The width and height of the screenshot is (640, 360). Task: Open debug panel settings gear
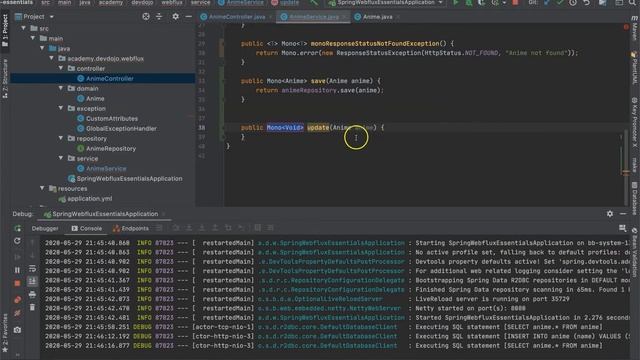(610, 214)
